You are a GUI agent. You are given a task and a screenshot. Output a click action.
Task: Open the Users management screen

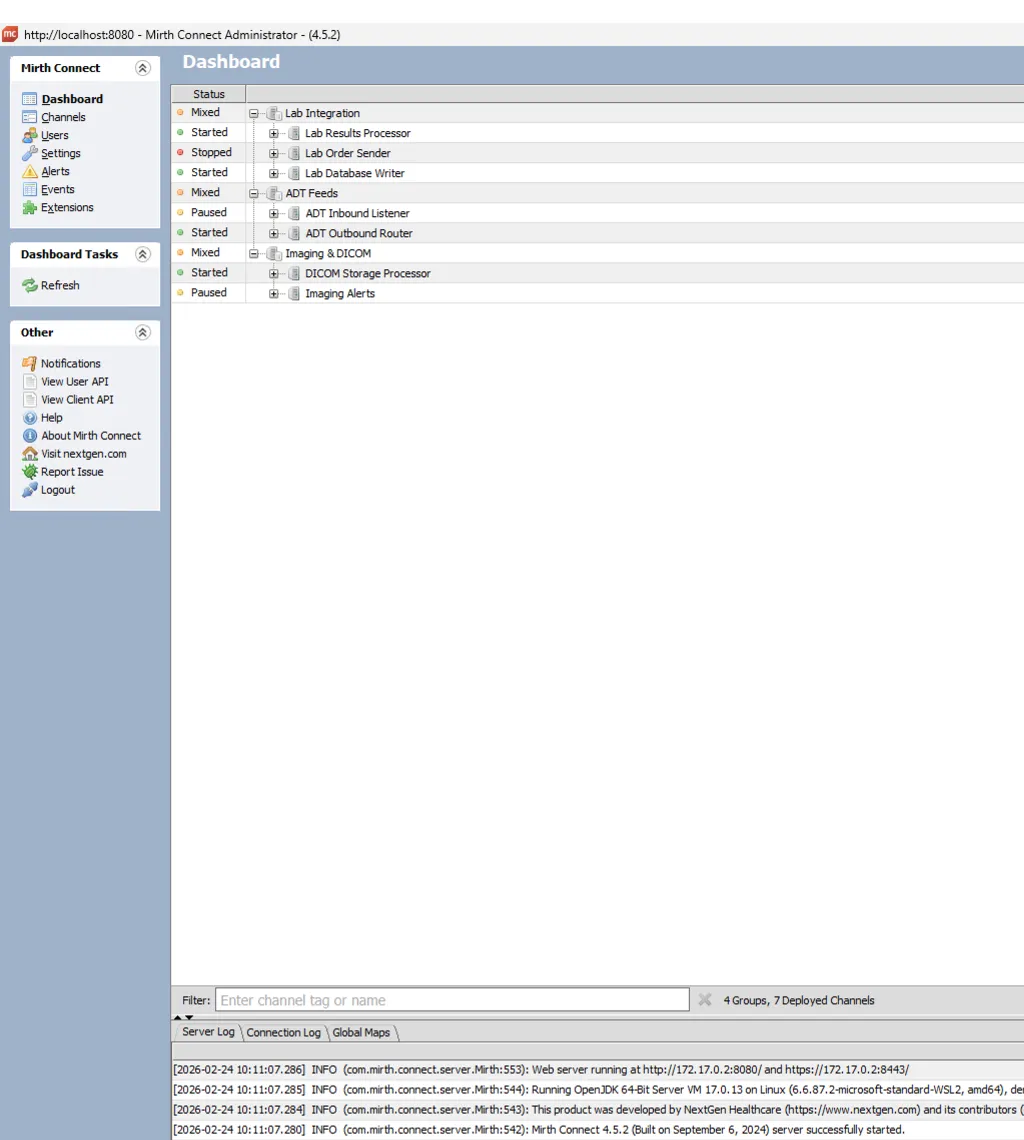[56, 135]
